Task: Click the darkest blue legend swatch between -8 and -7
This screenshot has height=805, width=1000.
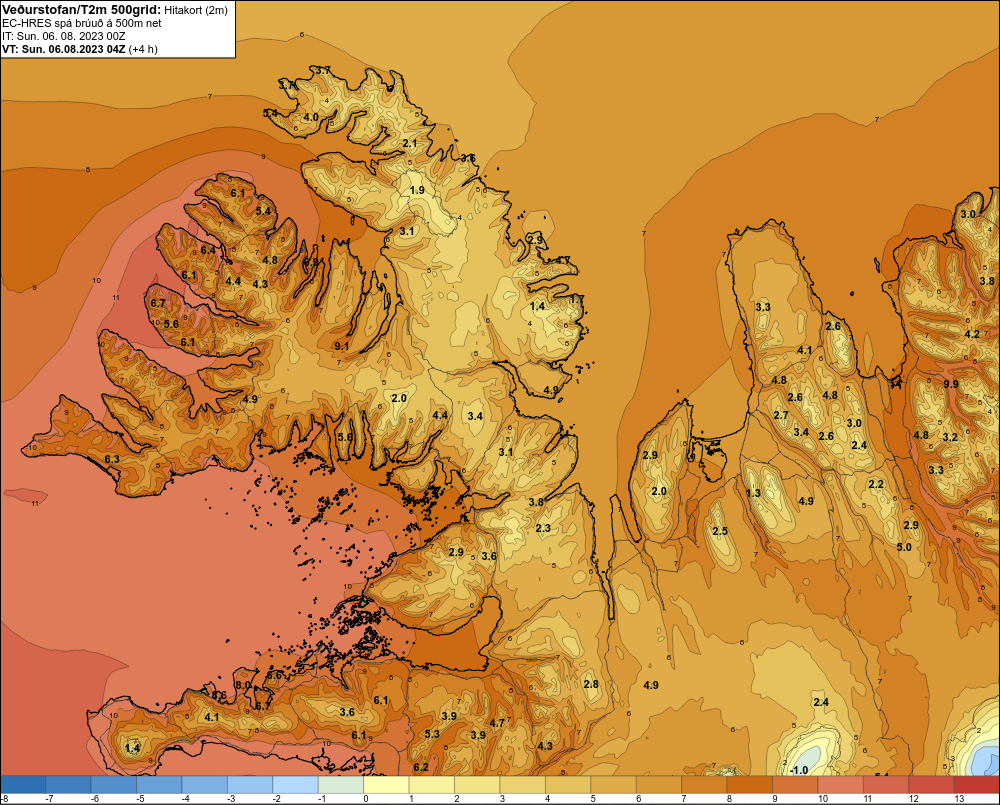Action: point(23,785)
